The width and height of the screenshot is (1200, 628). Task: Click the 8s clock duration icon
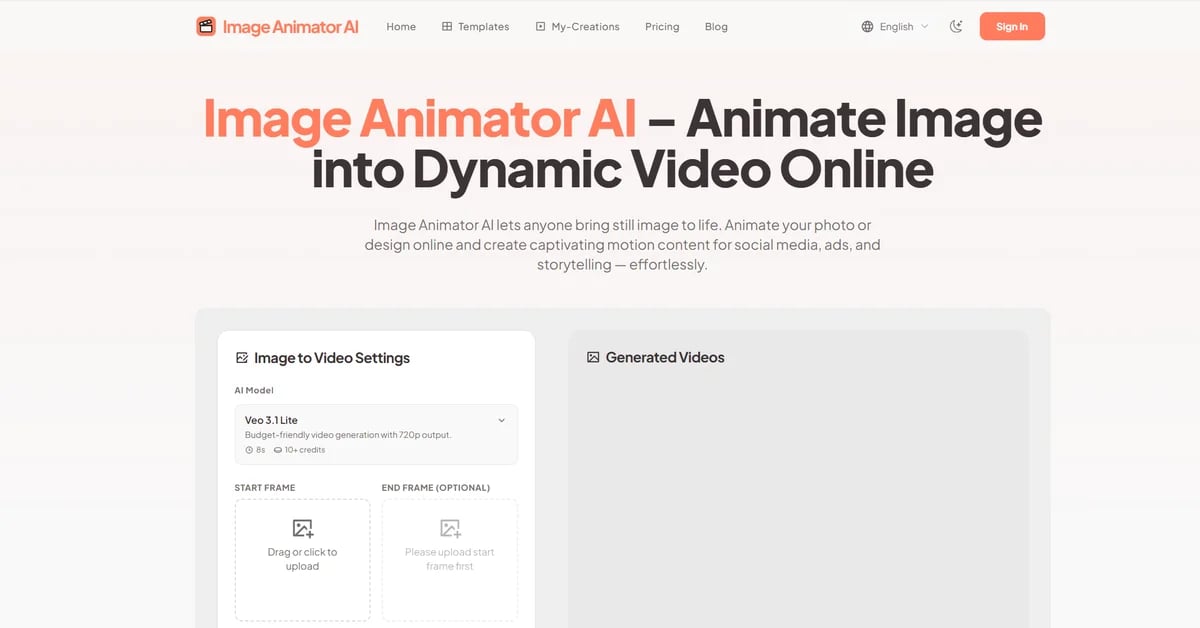249,450
